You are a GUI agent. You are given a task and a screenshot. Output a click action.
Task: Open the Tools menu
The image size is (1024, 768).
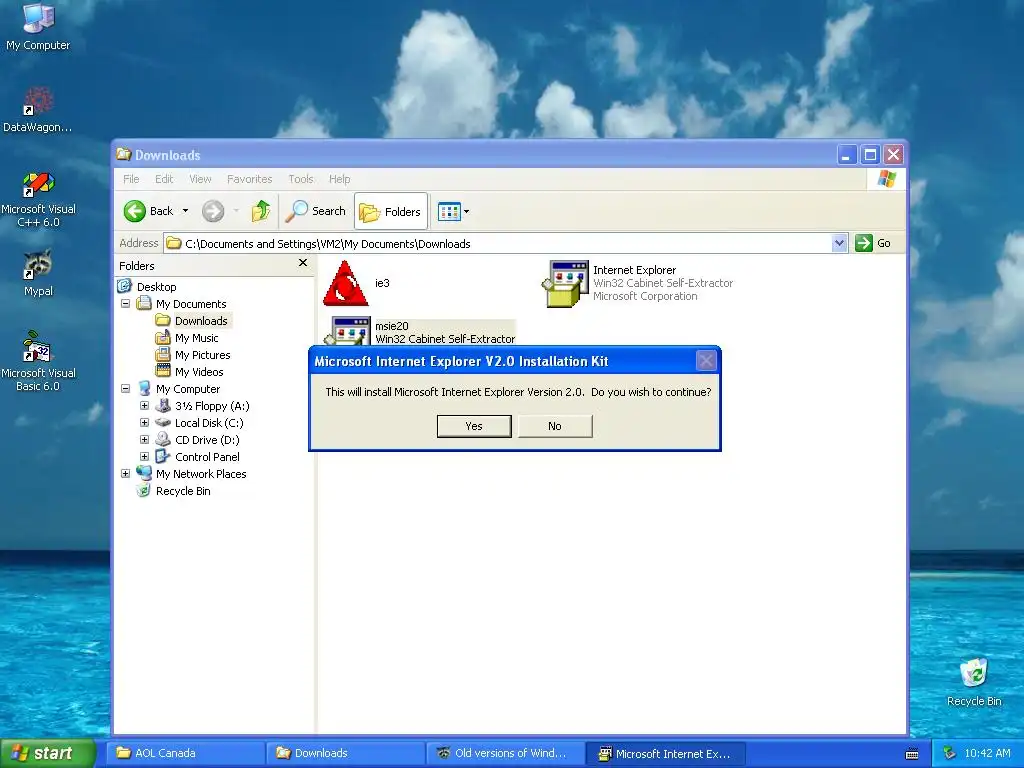coord(301,179)
